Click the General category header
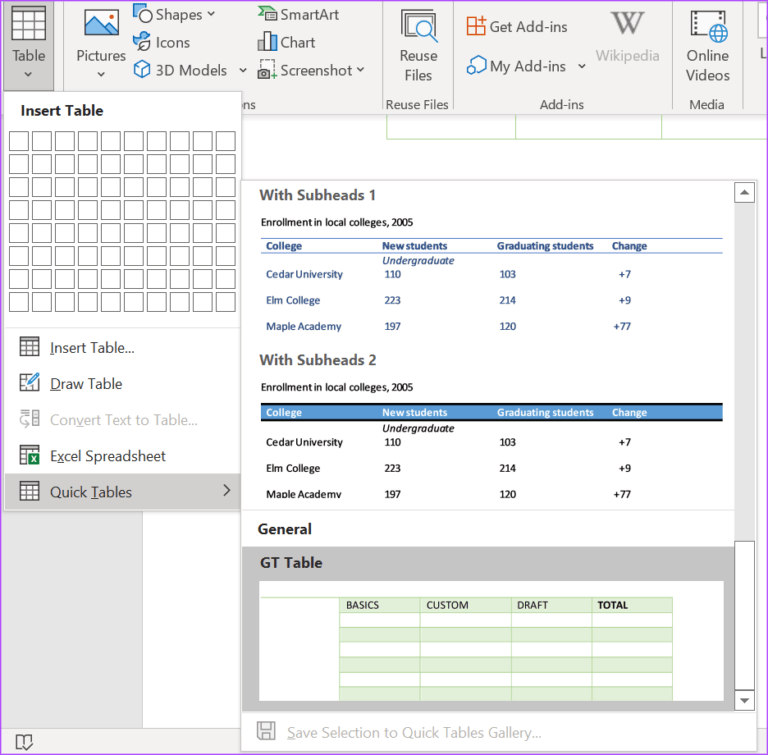Viewport: 768px width, 755px height. click(285, 529)
